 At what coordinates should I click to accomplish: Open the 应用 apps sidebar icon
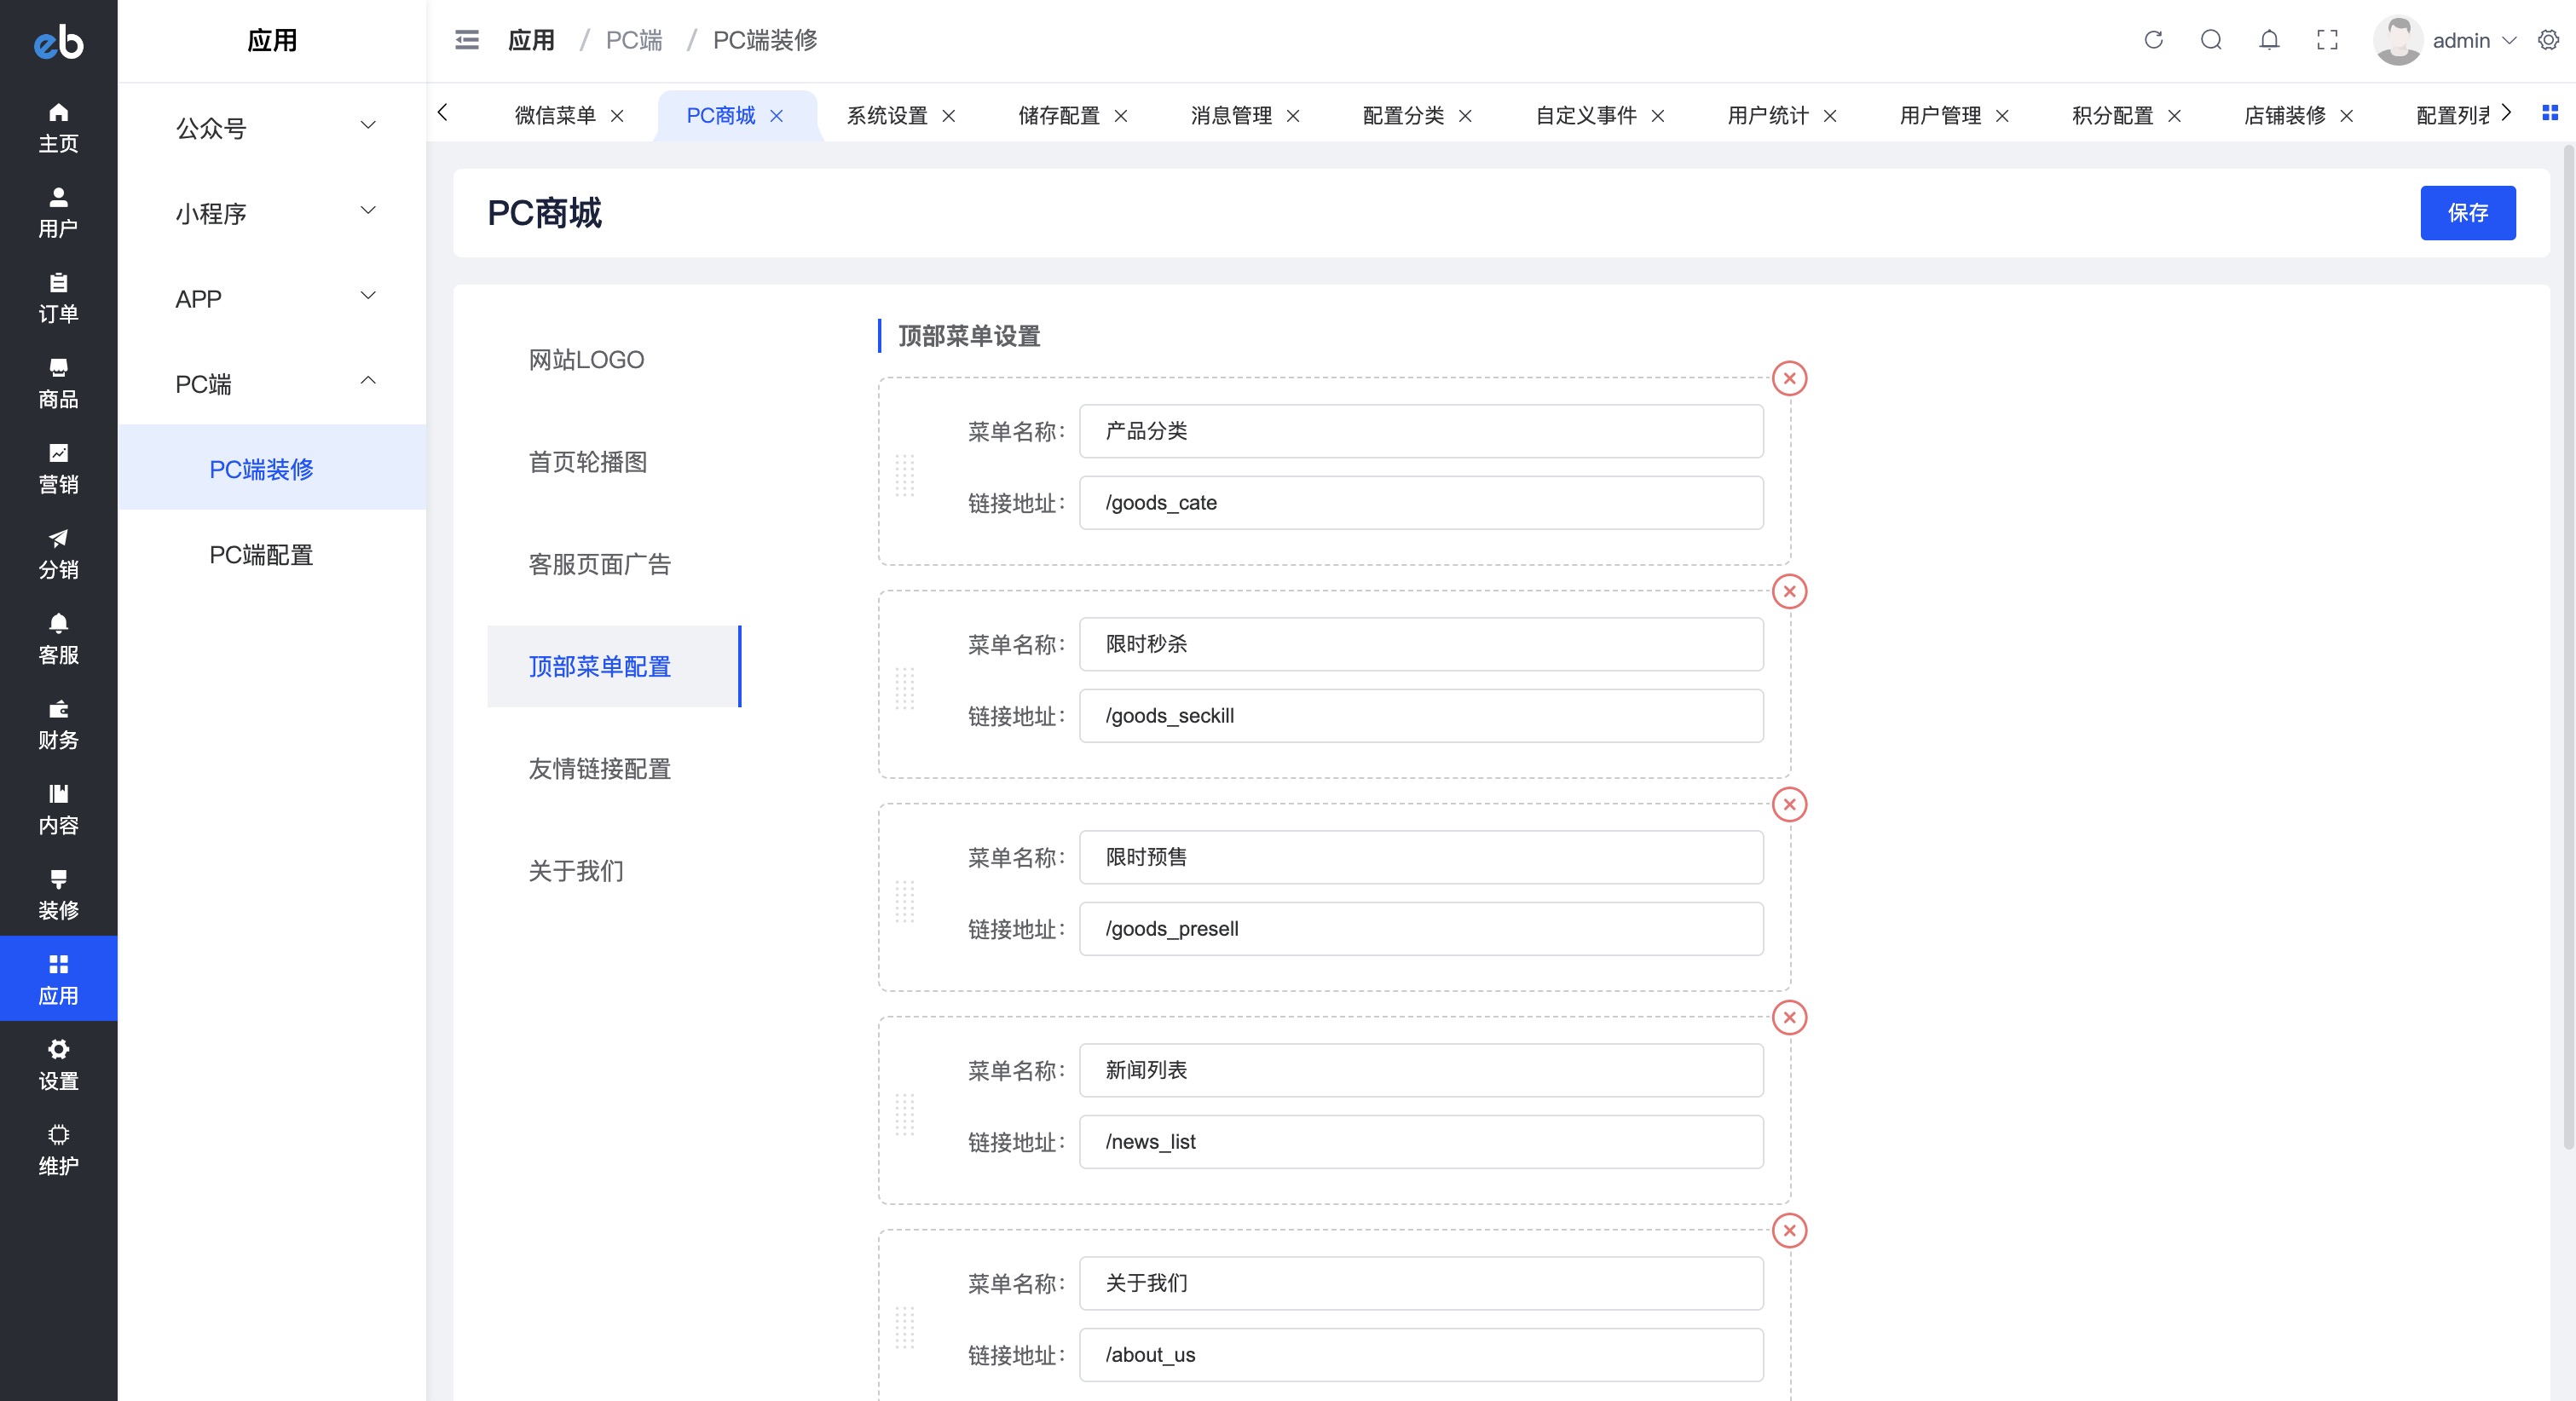point(58,979)
